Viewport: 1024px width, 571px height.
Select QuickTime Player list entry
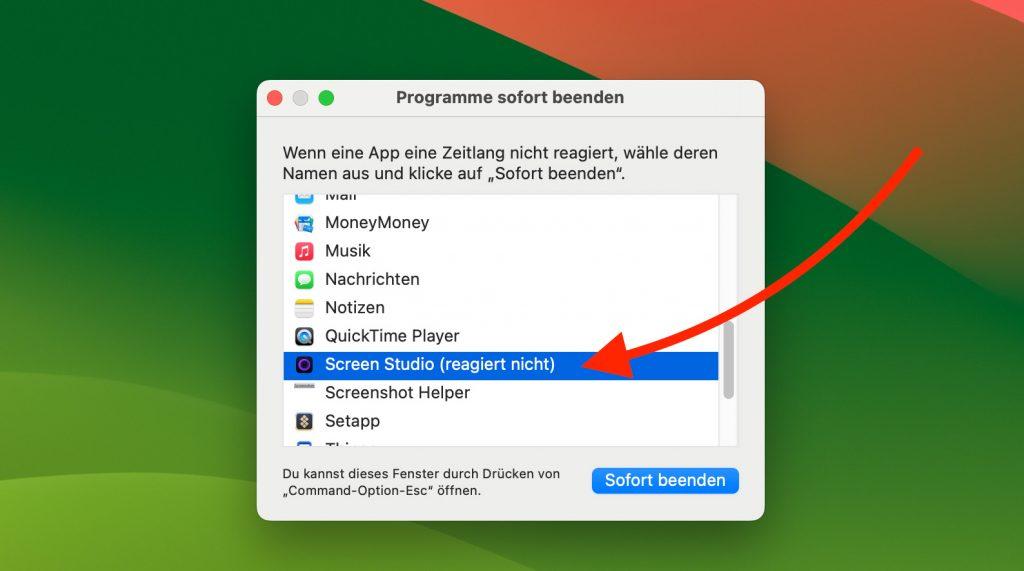click(501, 336)
